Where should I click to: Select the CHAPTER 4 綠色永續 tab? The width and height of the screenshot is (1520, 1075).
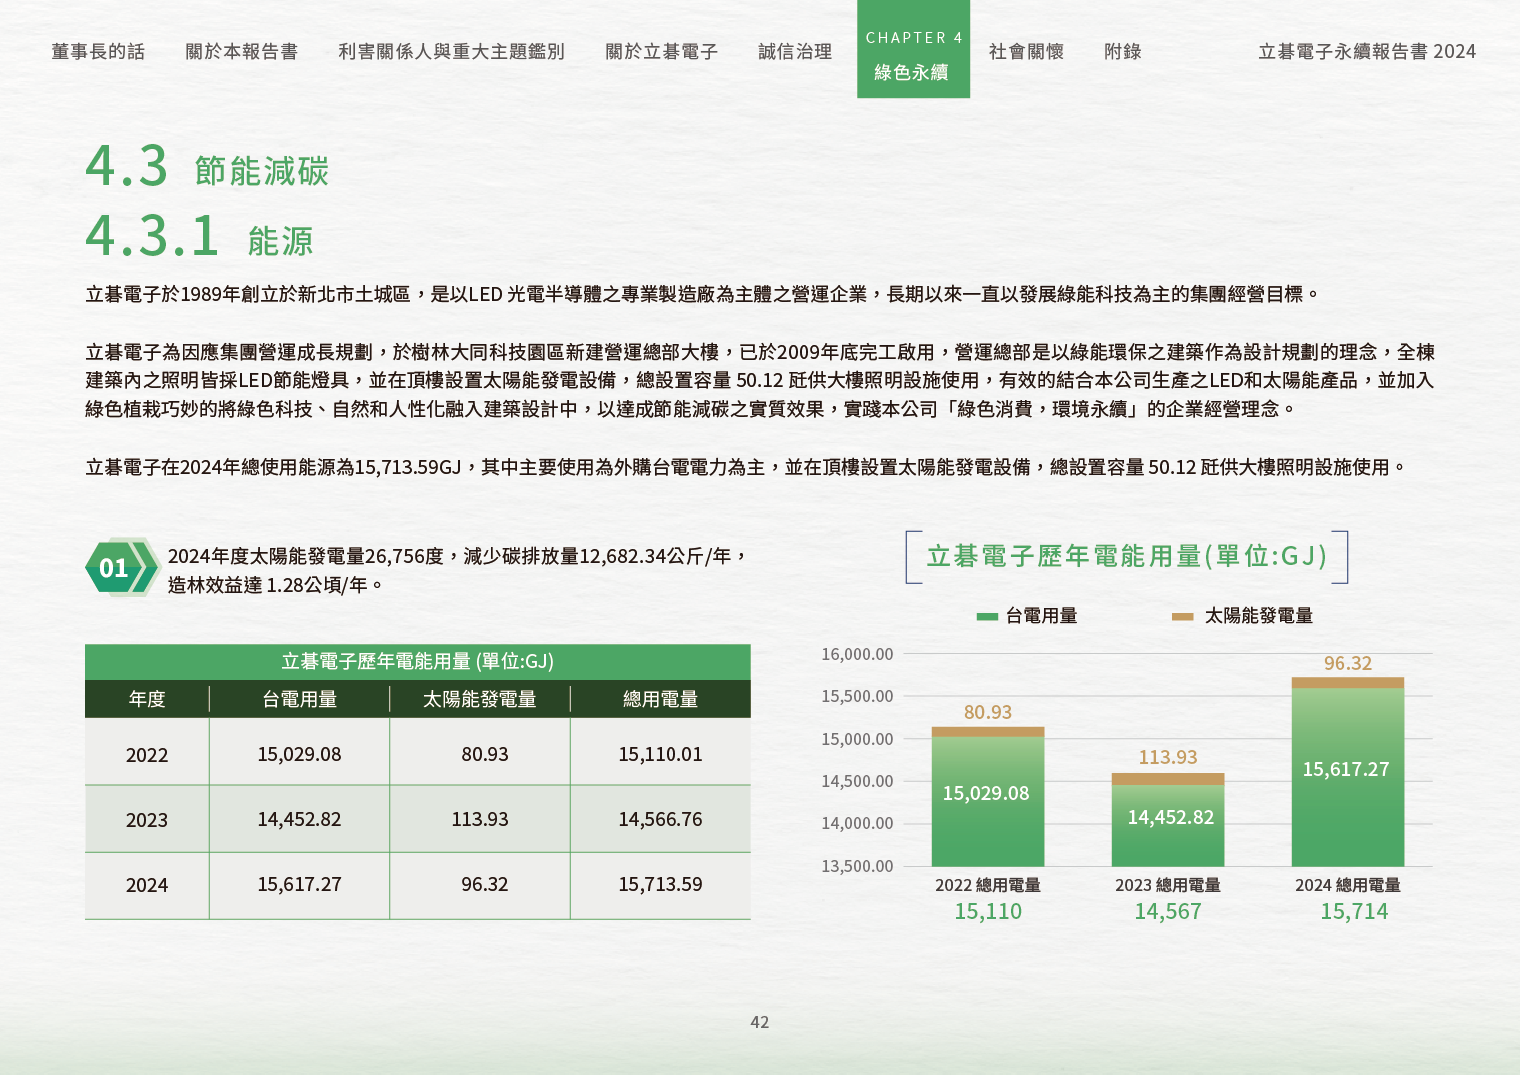click(x=913, y=49)
